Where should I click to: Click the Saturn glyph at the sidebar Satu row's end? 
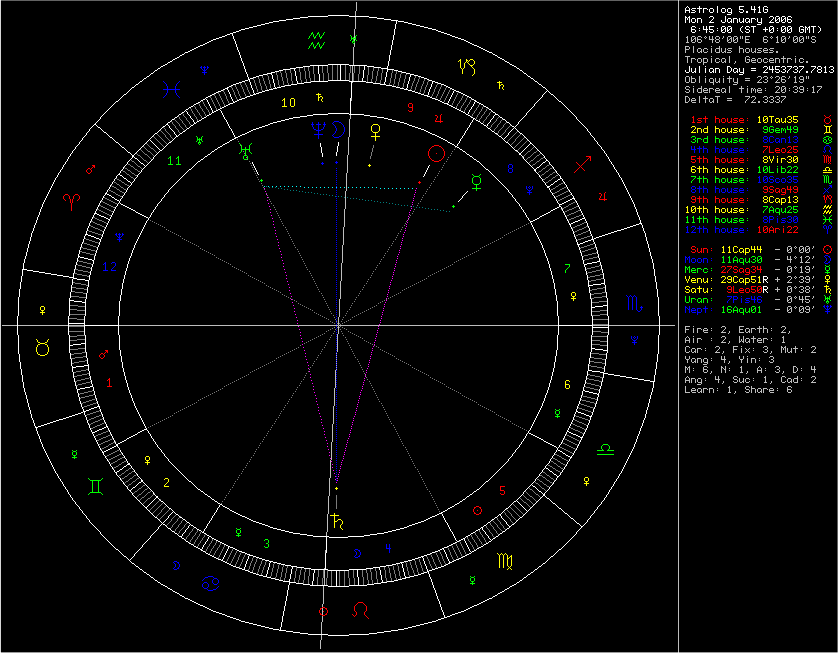click(828, 290)
